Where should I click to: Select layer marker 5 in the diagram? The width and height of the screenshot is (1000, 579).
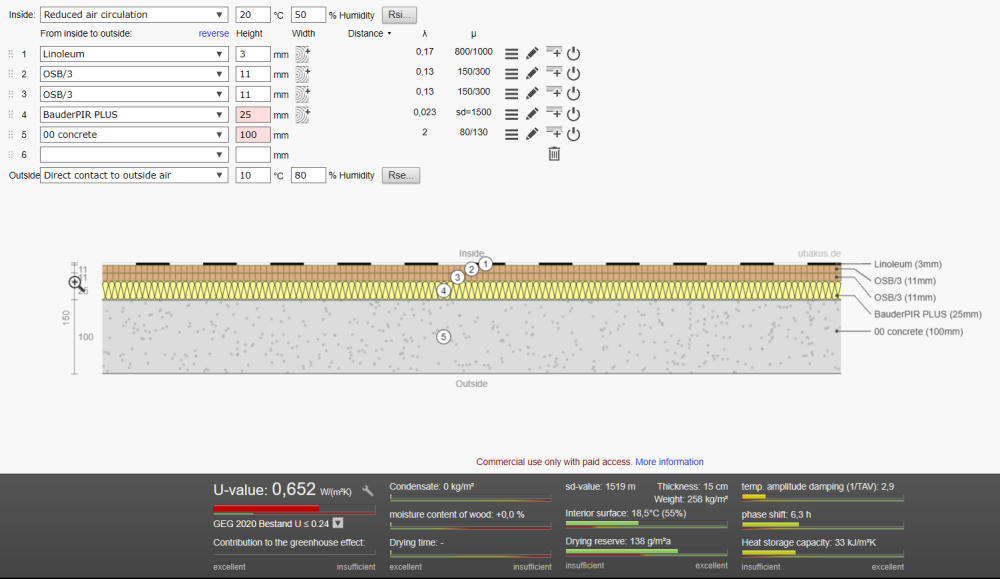(443, 337)
